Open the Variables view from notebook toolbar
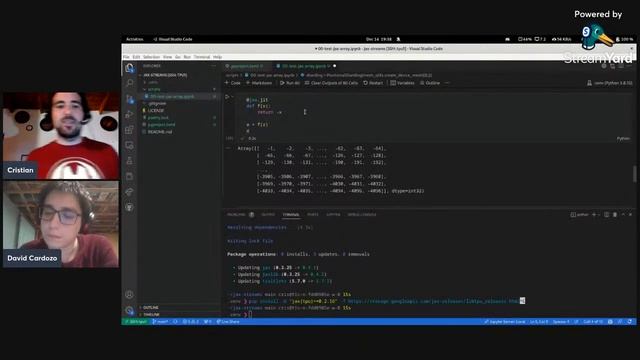Screen dimensions: 640x360 click(402, 83)
